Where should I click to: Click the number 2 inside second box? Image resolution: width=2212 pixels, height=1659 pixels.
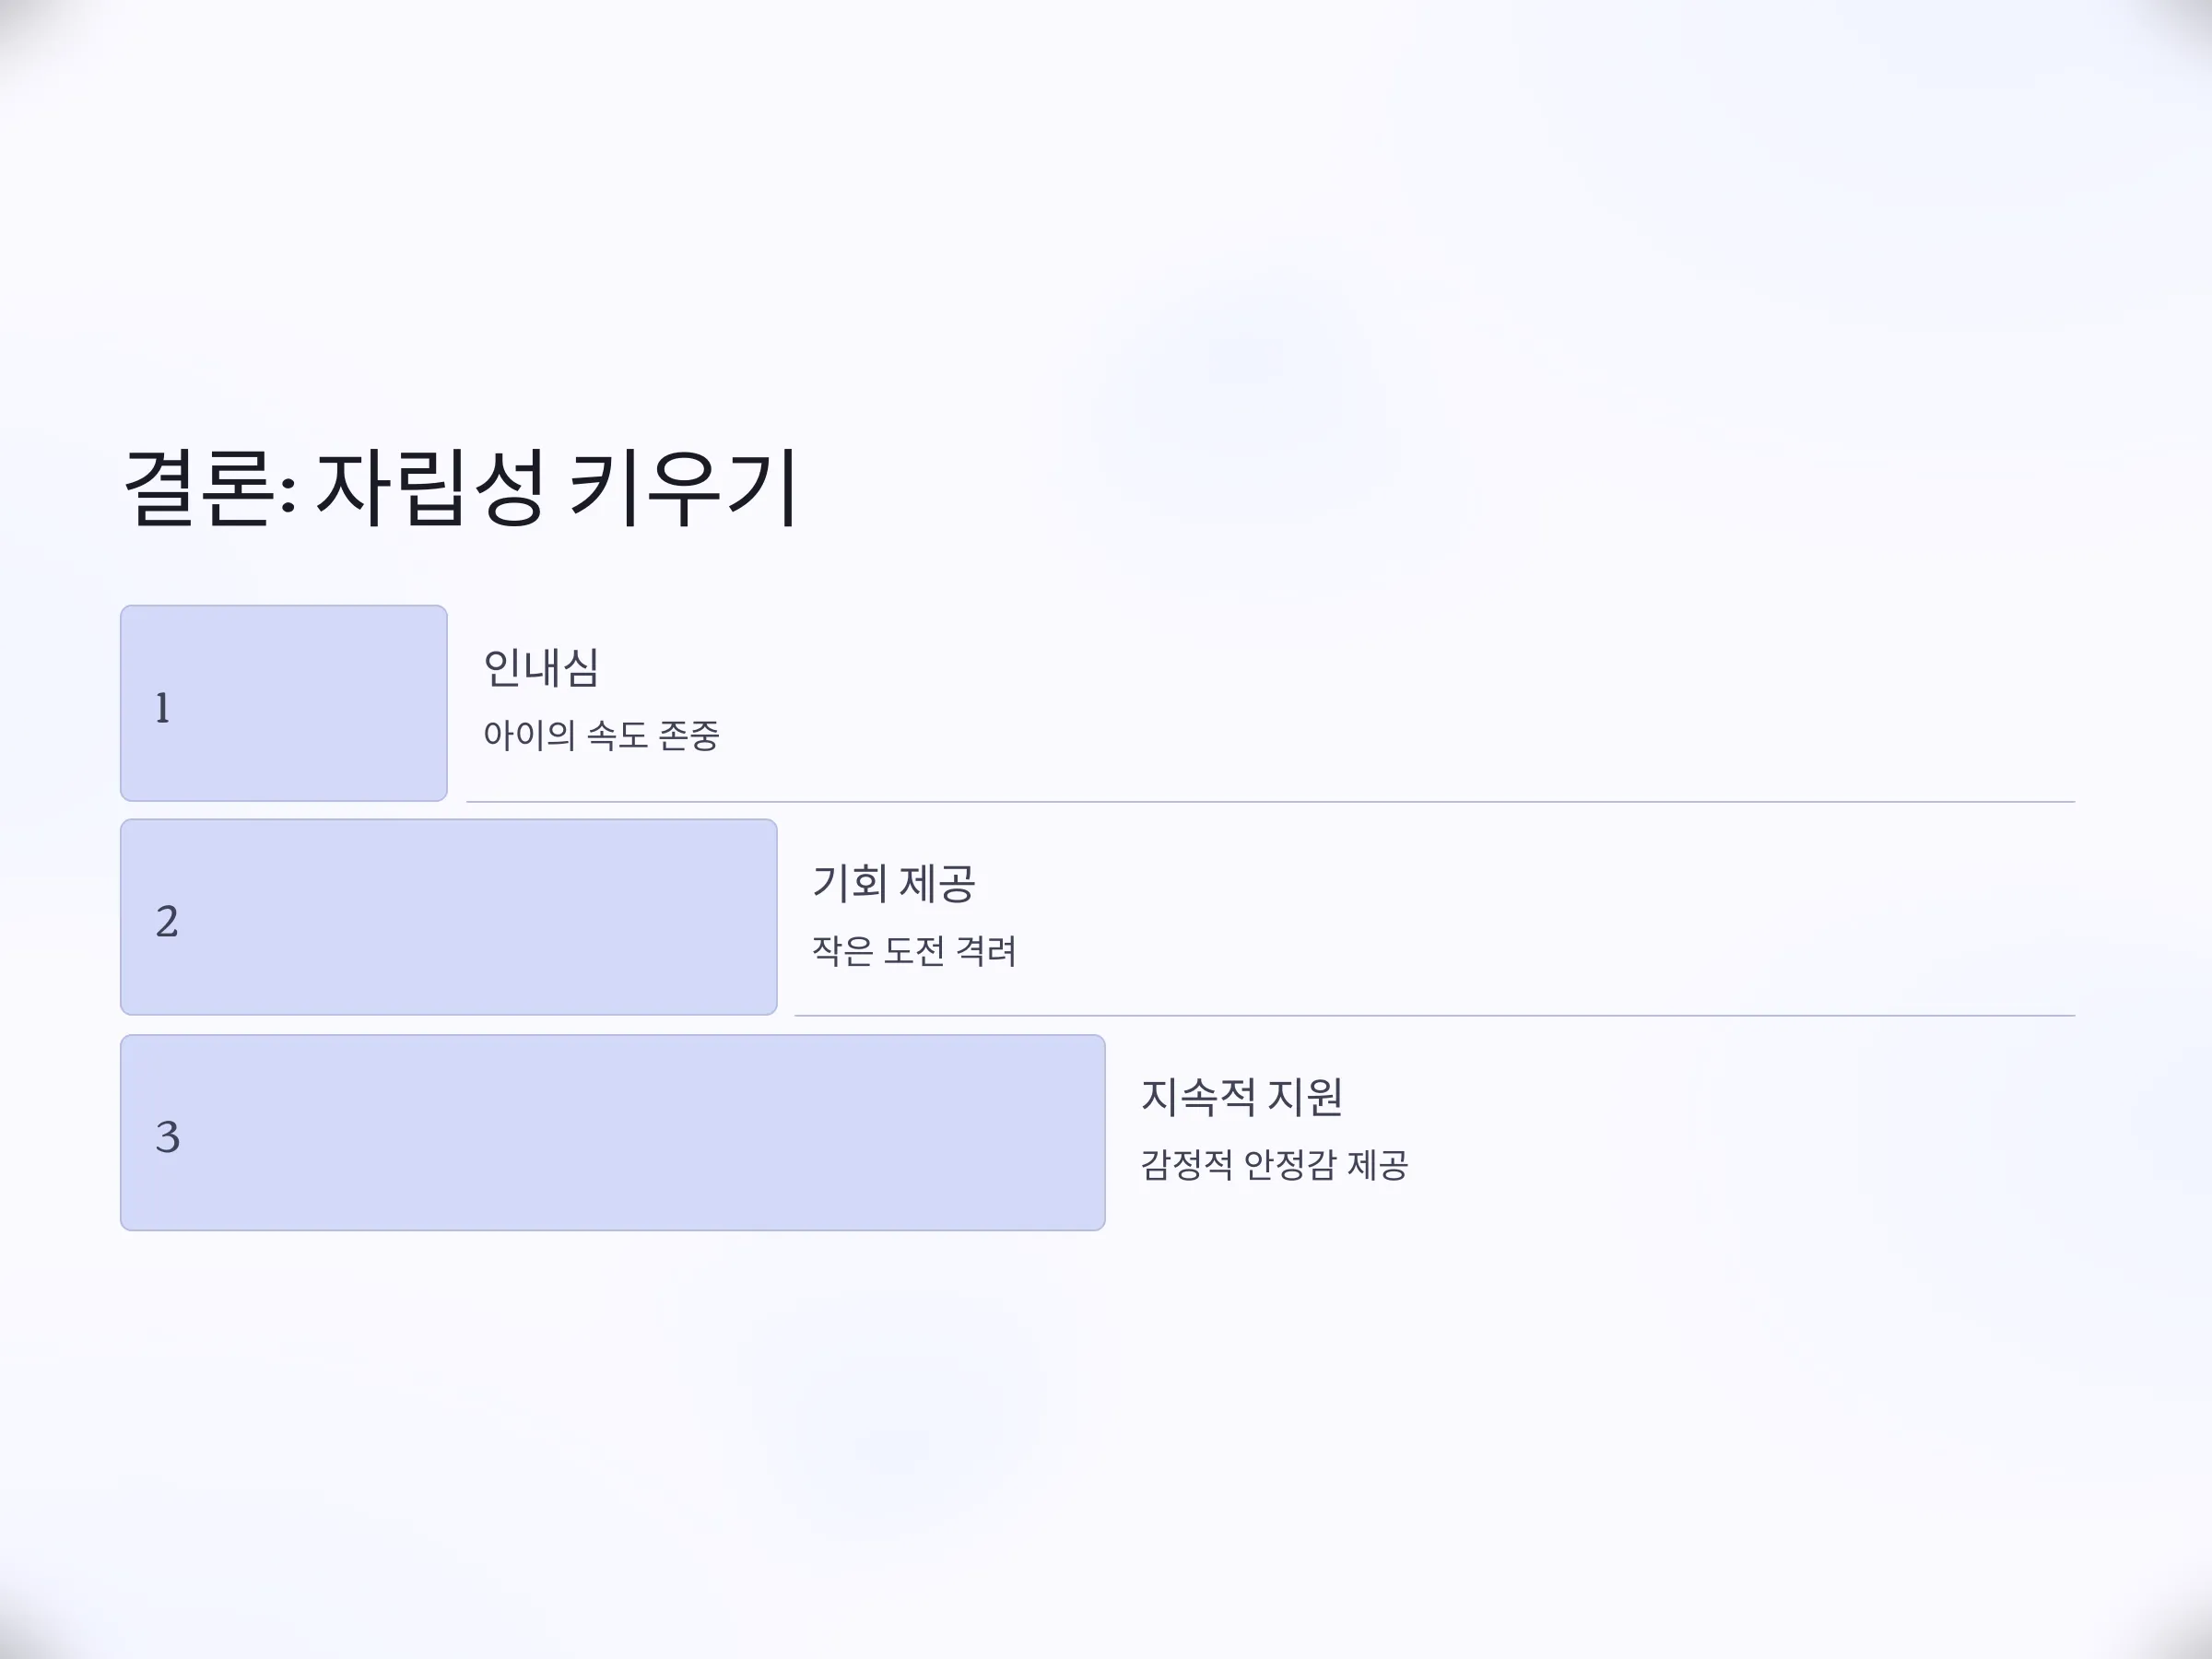(167, 921)
